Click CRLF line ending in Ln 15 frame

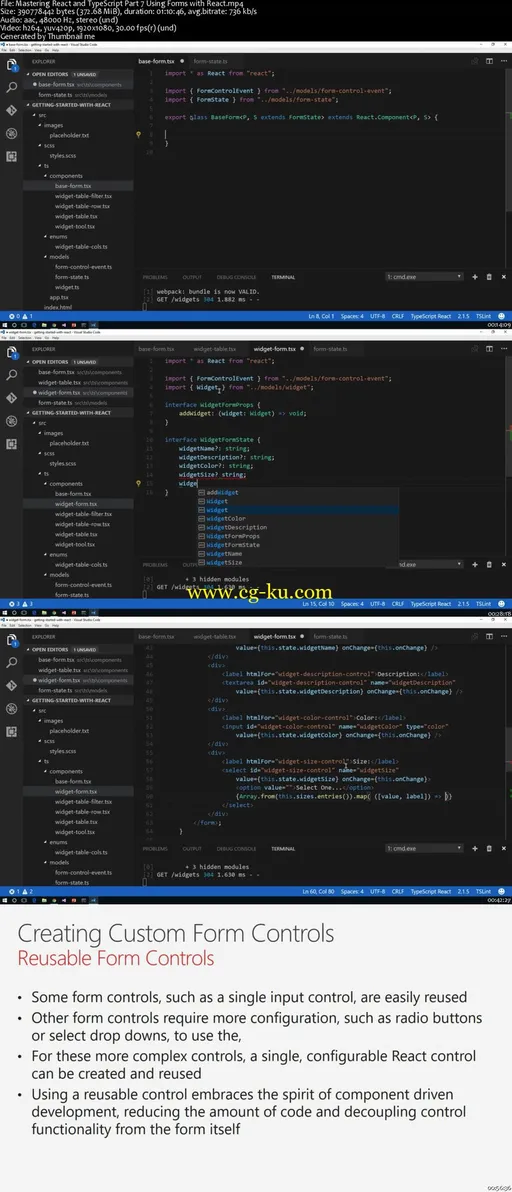coord(397,604)
